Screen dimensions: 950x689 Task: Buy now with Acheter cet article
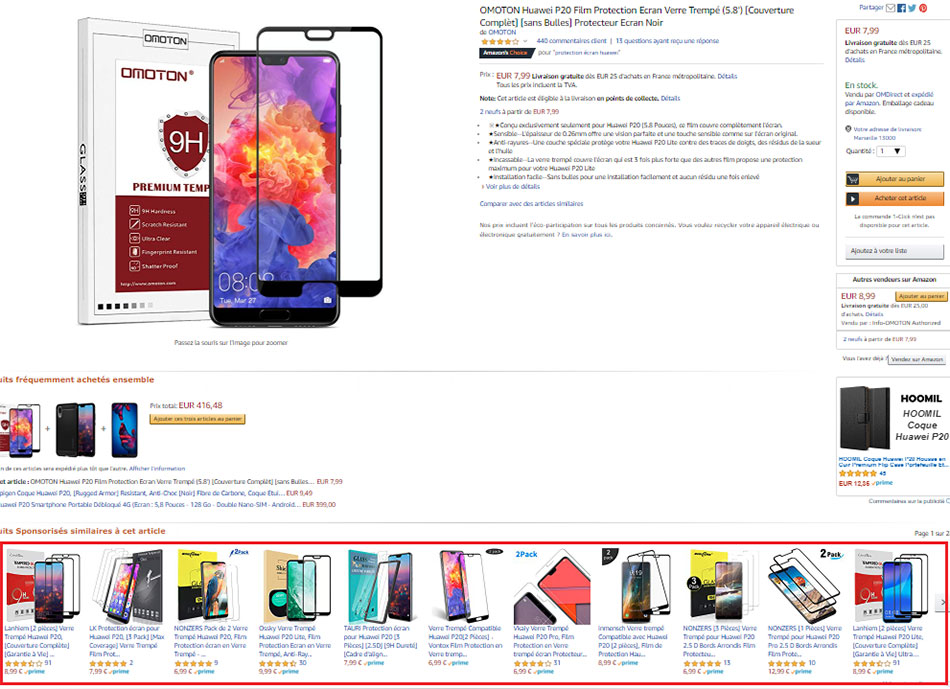coord(895,198)
